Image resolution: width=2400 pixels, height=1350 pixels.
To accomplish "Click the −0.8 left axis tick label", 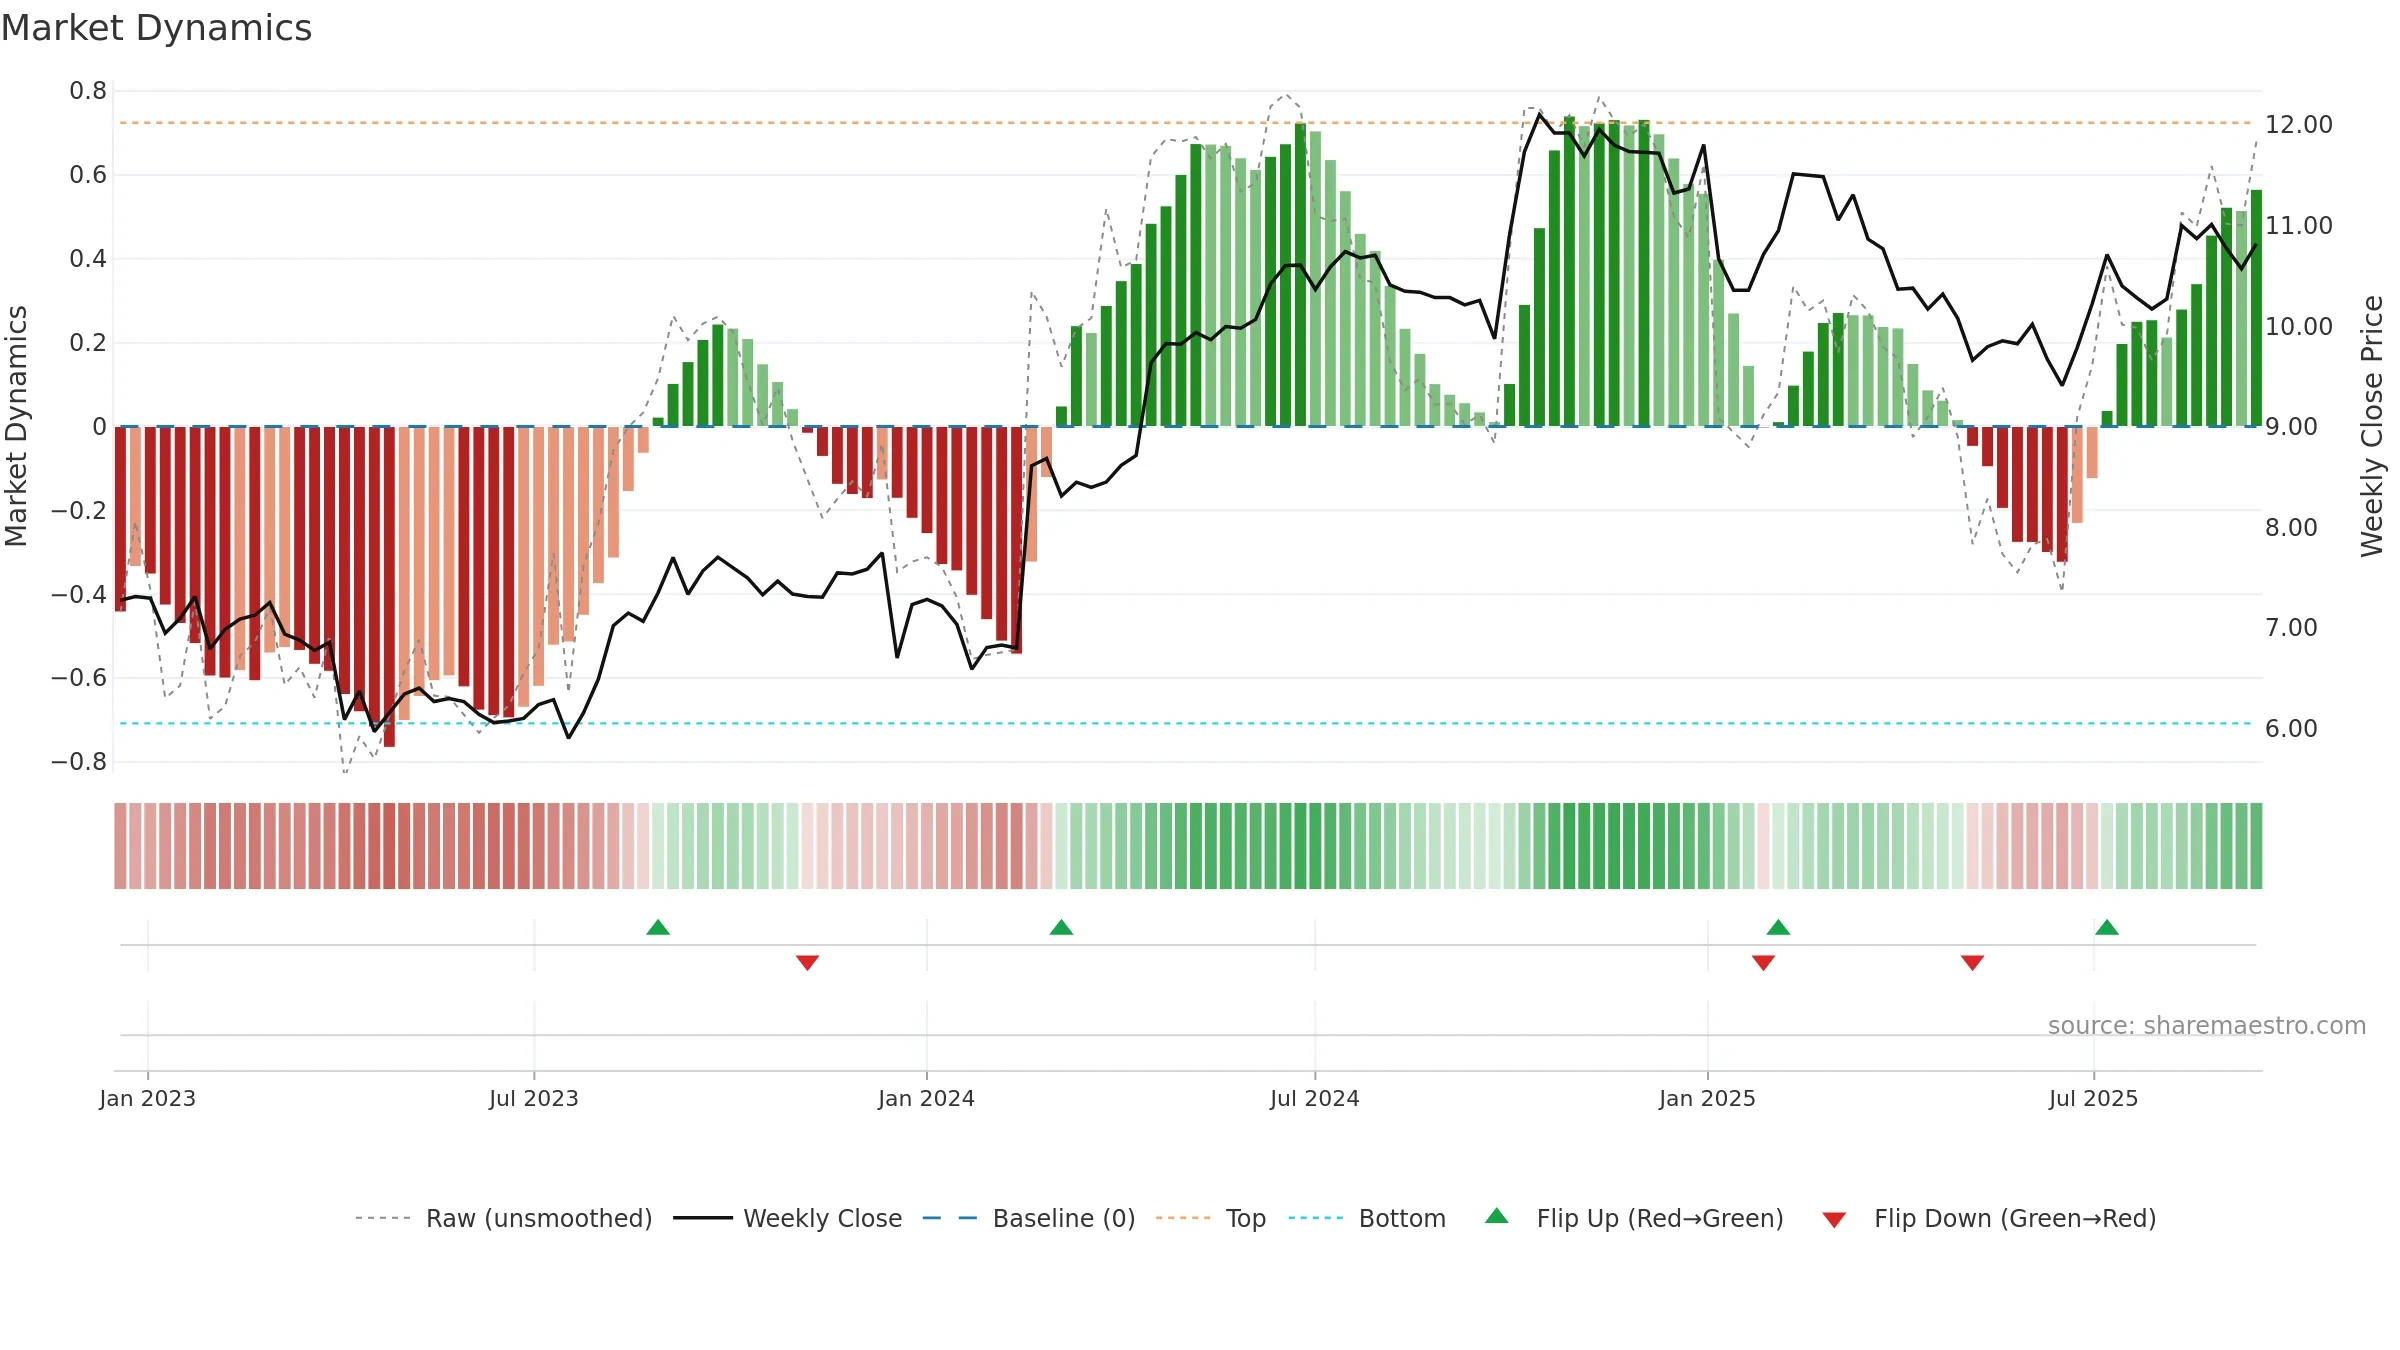I will pyautogui.click(x=79, y=762).
